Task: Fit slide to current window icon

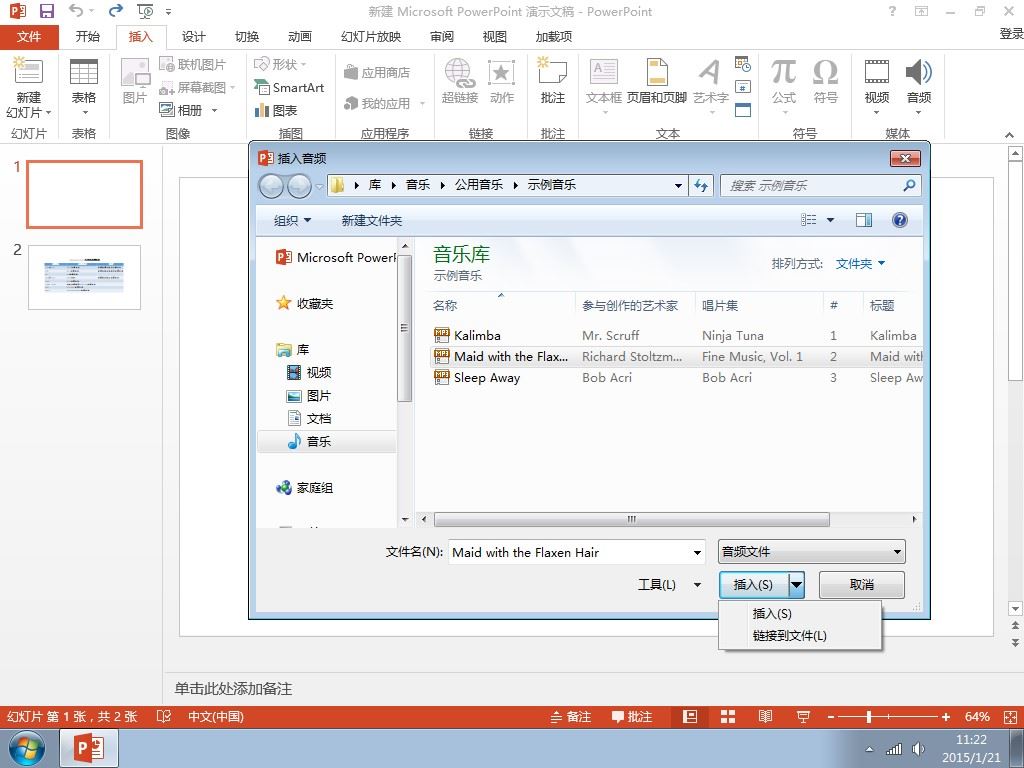Action: pos(1010,717)
